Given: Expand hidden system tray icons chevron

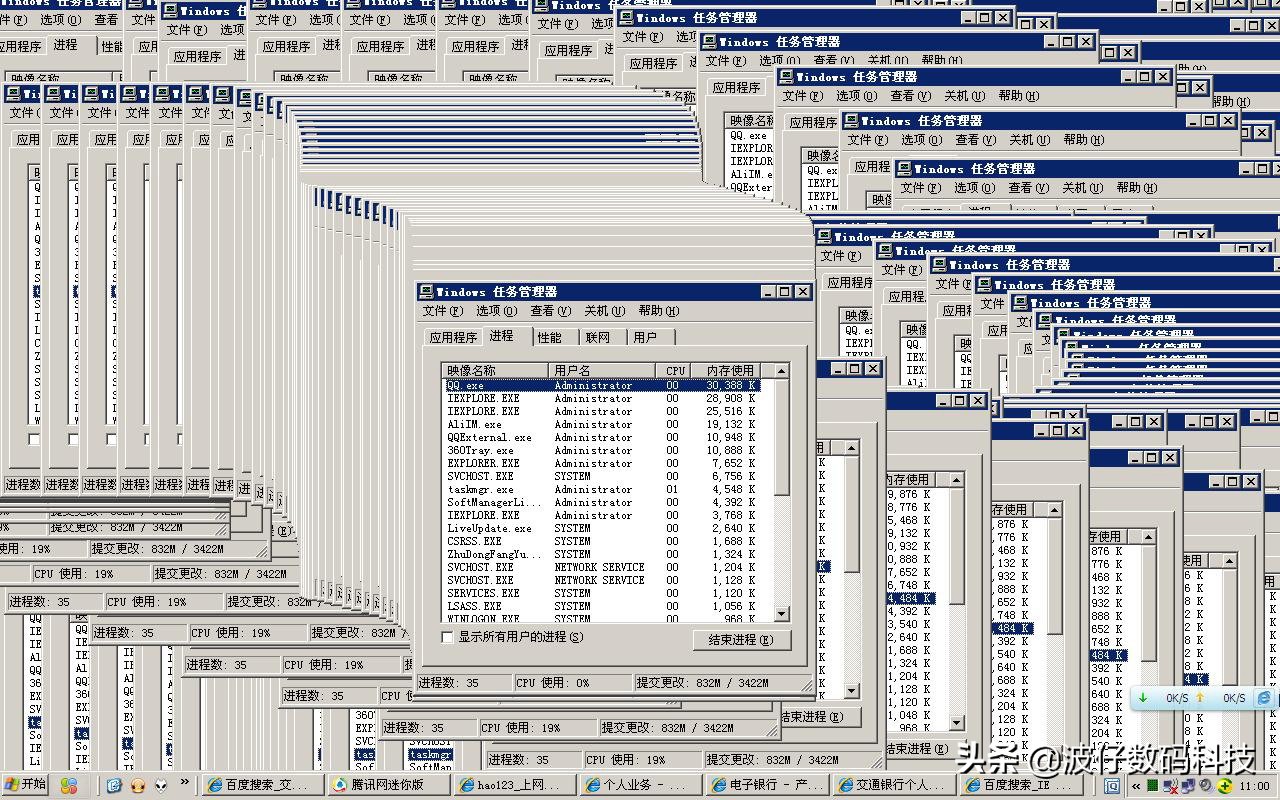Looking at the screenshot, I should coord(1136,786).
